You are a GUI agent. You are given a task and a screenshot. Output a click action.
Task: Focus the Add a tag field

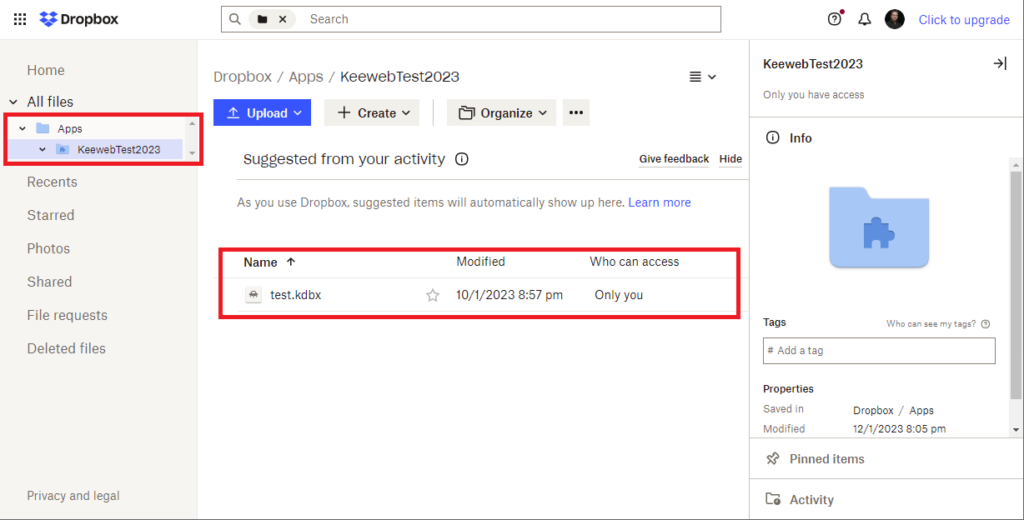879,351
